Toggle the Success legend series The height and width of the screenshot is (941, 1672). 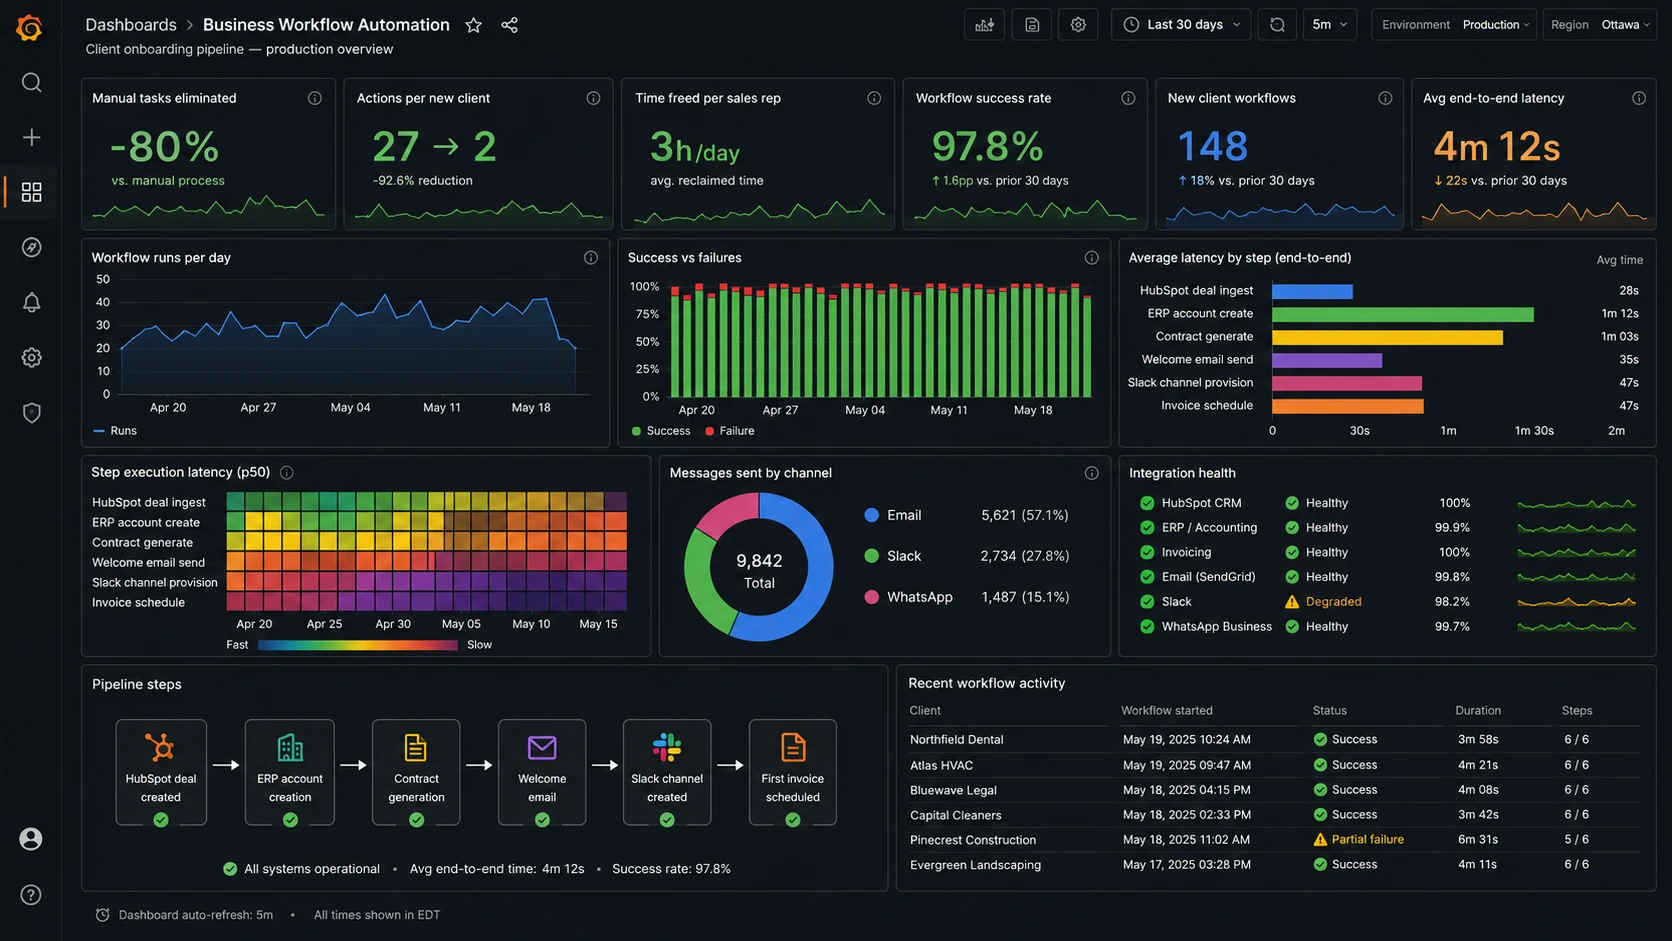click(661, 431)
